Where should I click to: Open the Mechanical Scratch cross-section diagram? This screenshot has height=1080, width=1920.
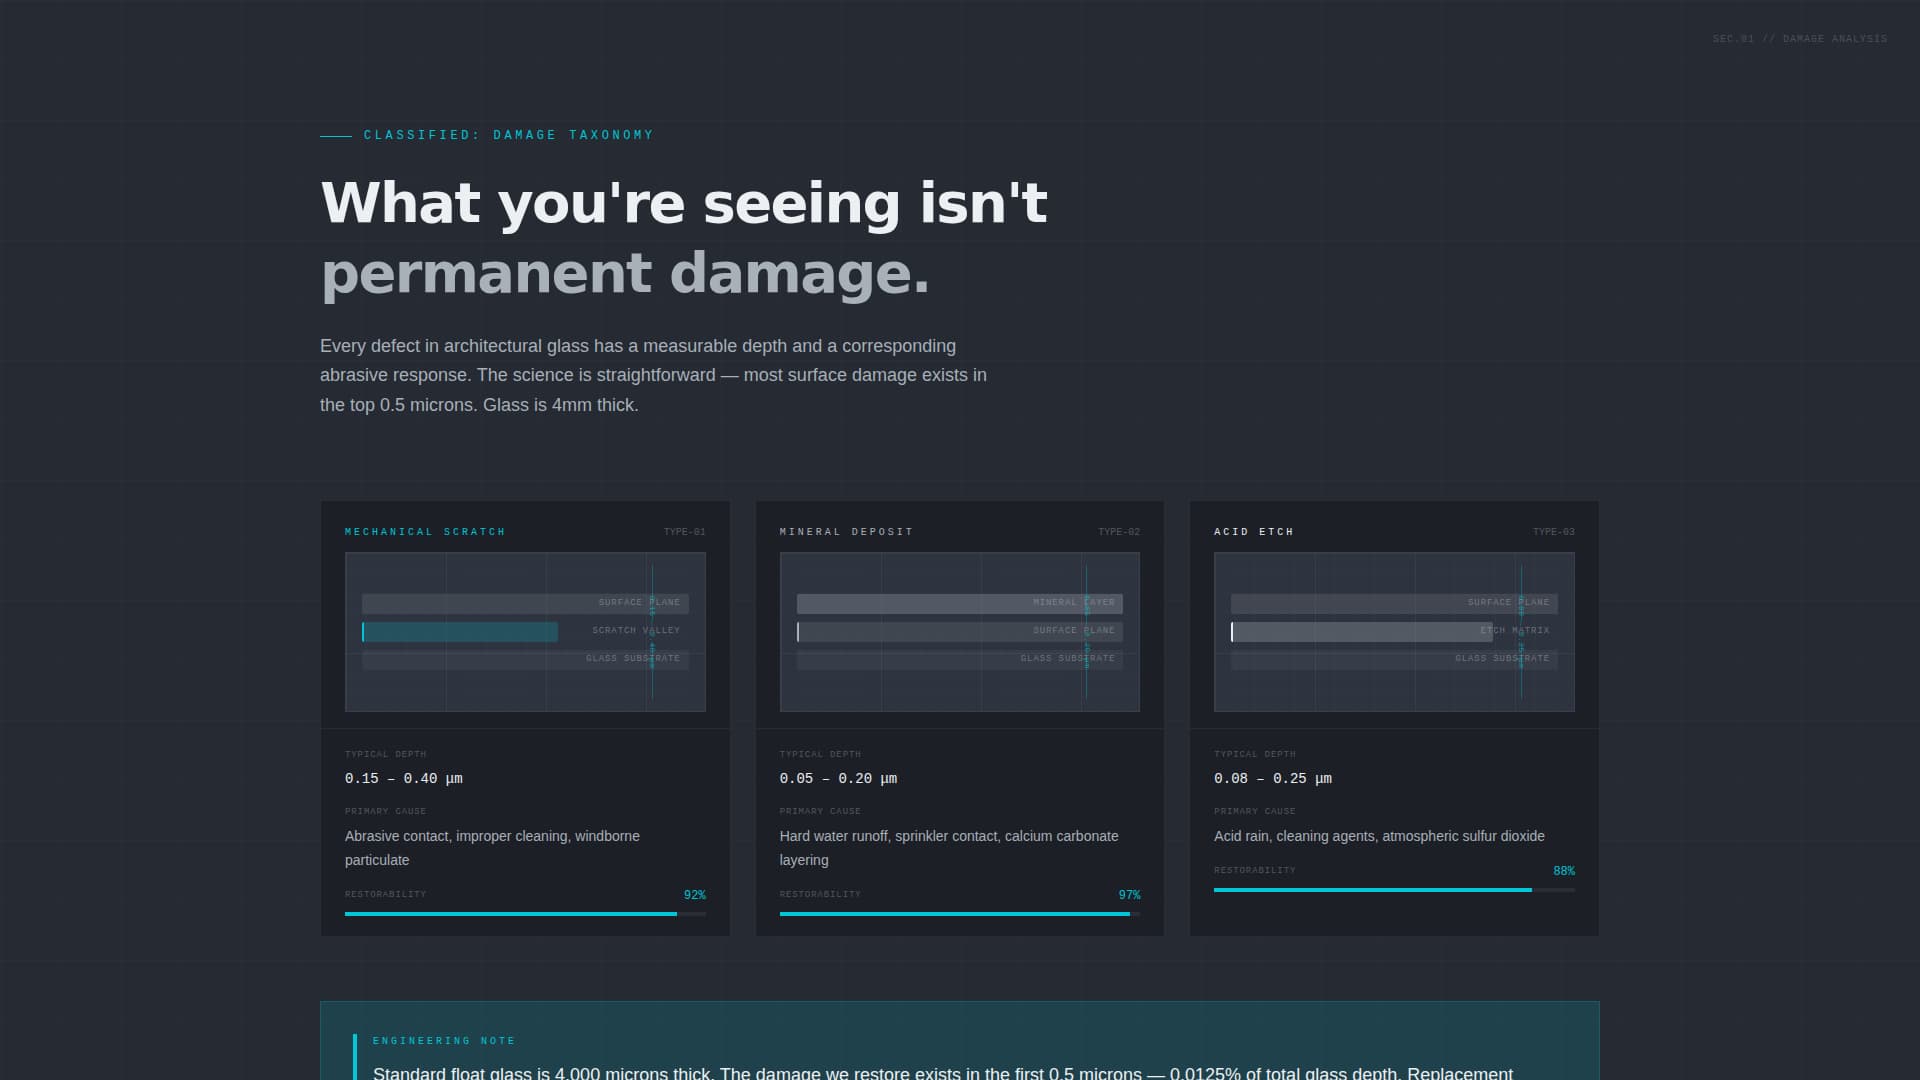525,632
